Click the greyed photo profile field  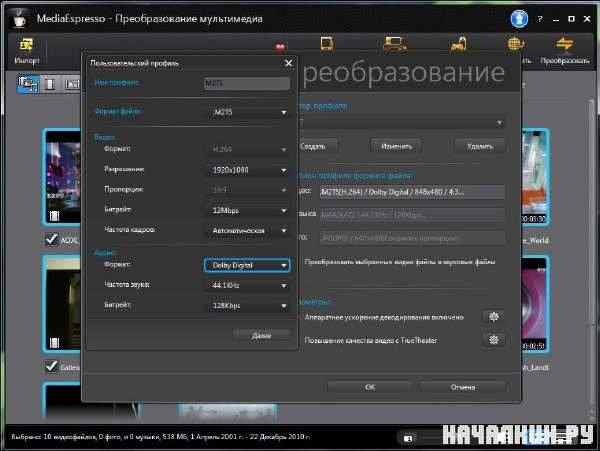(412, 238)
